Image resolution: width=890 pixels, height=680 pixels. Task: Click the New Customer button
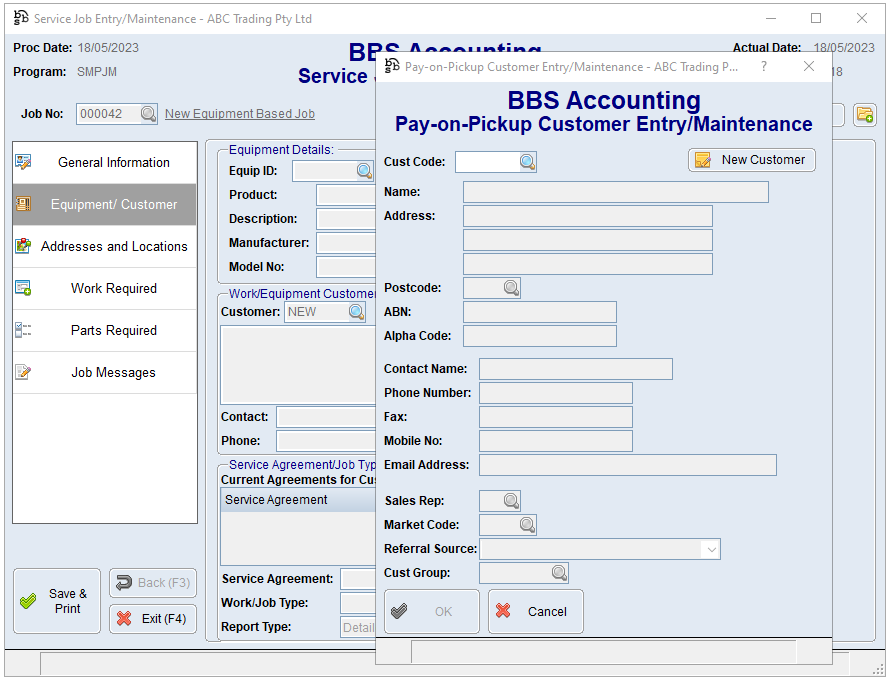click(751, 160)
